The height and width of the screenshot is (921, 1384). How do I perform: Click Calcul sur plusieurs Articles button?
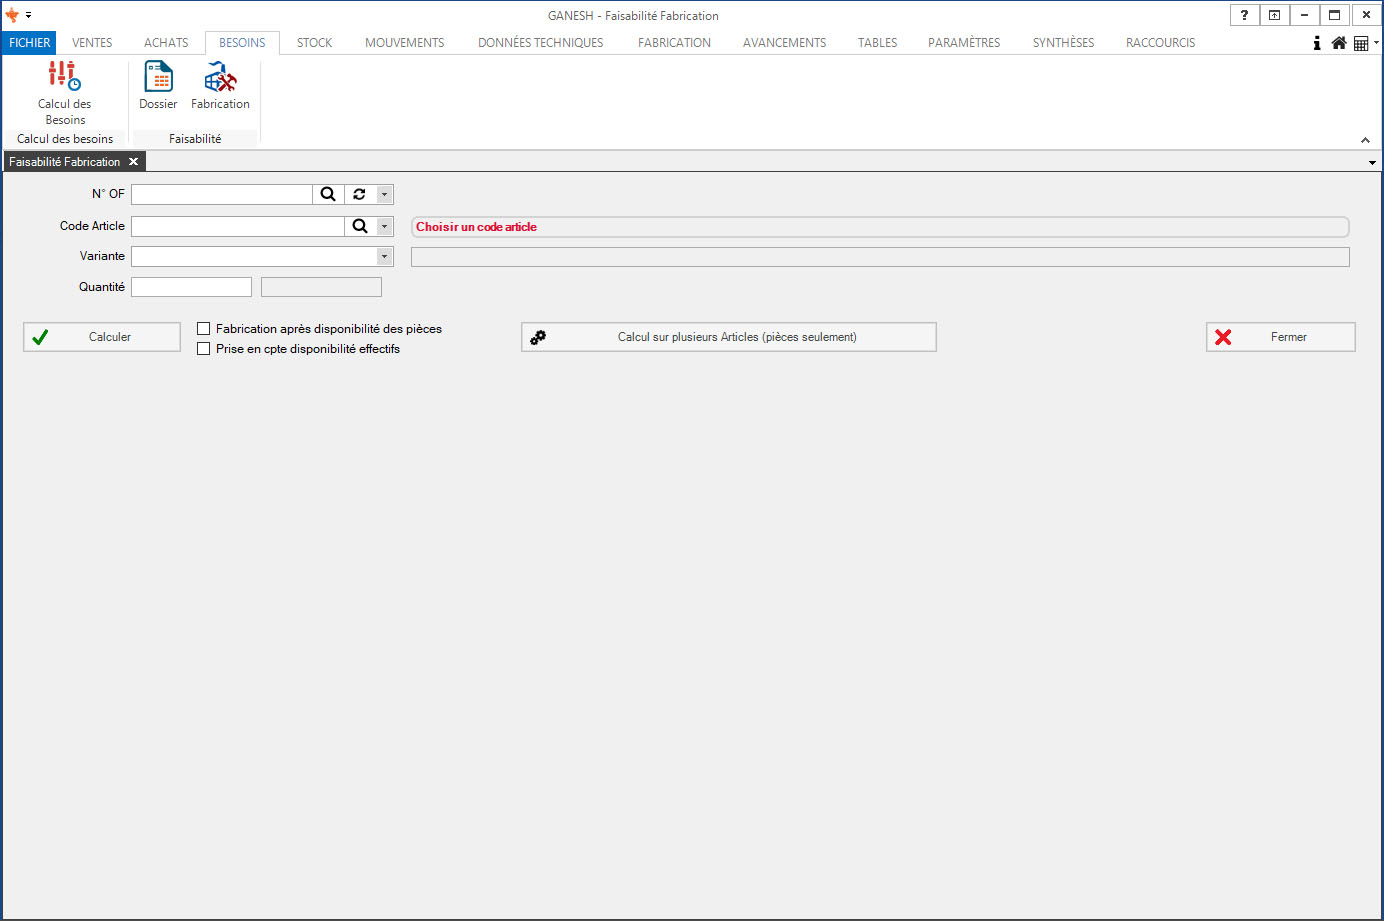728,337
